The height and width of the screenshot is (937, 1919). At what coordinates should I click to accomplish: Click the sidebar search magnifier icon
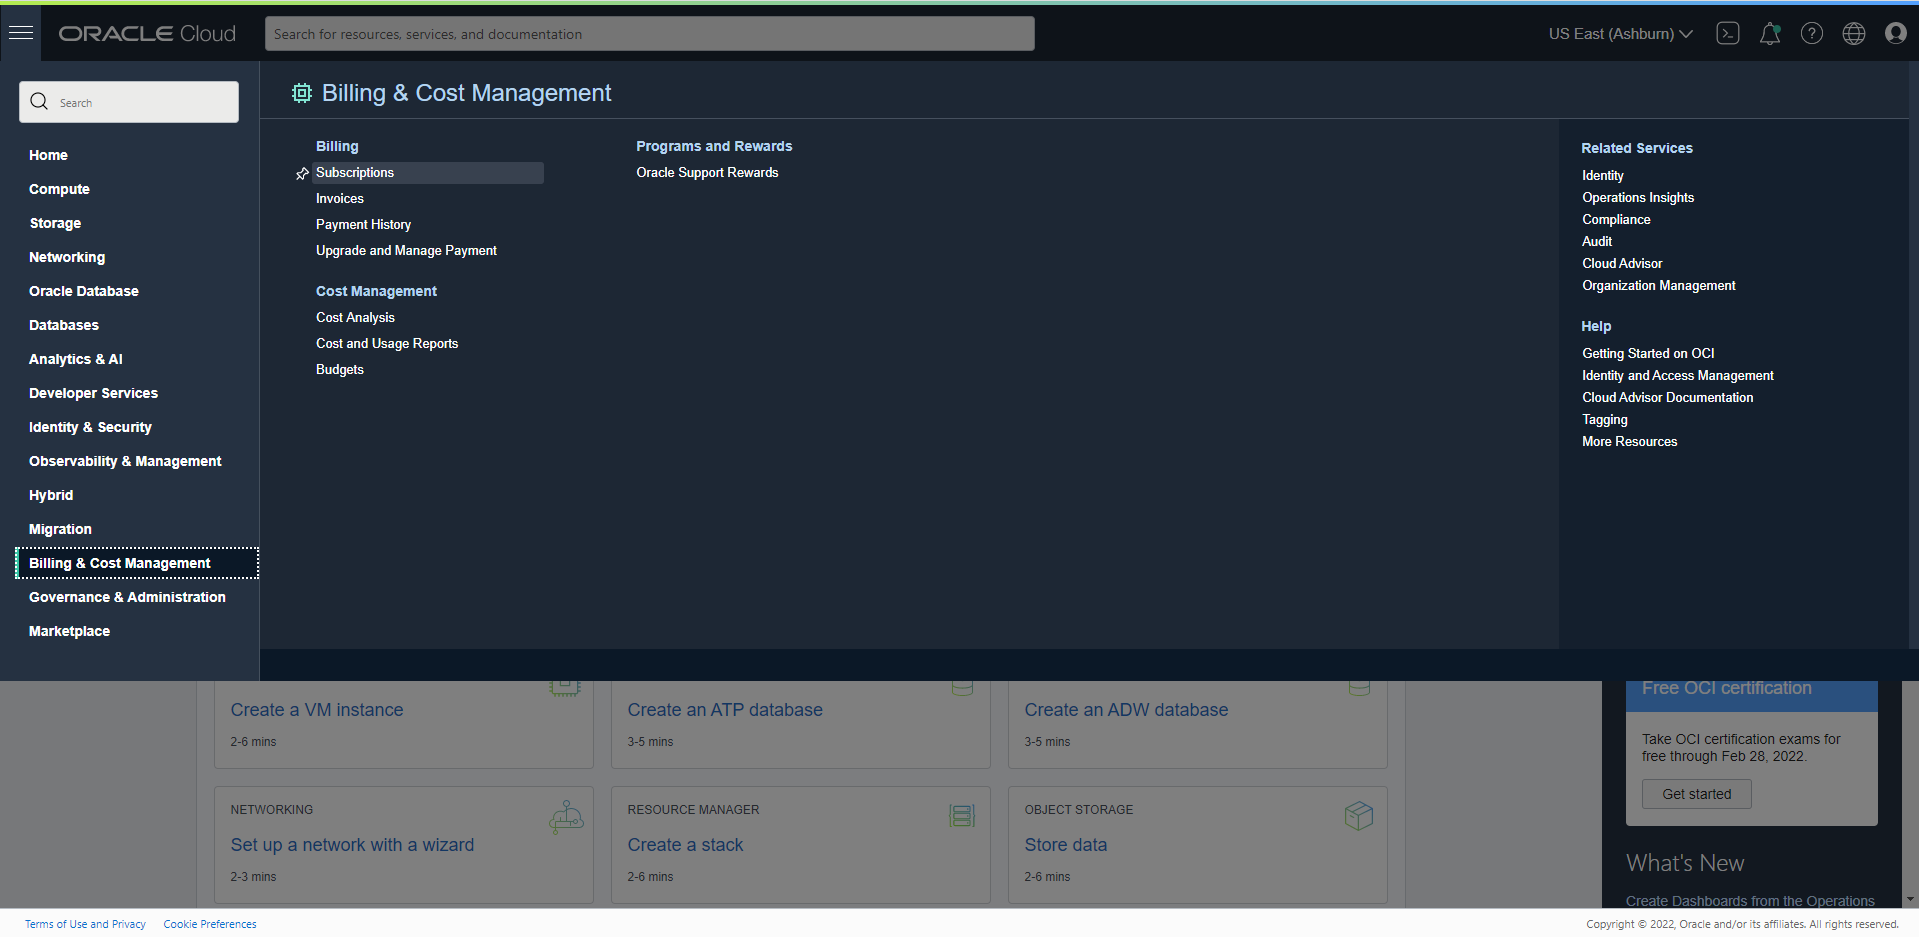click(x=39, y=101)
